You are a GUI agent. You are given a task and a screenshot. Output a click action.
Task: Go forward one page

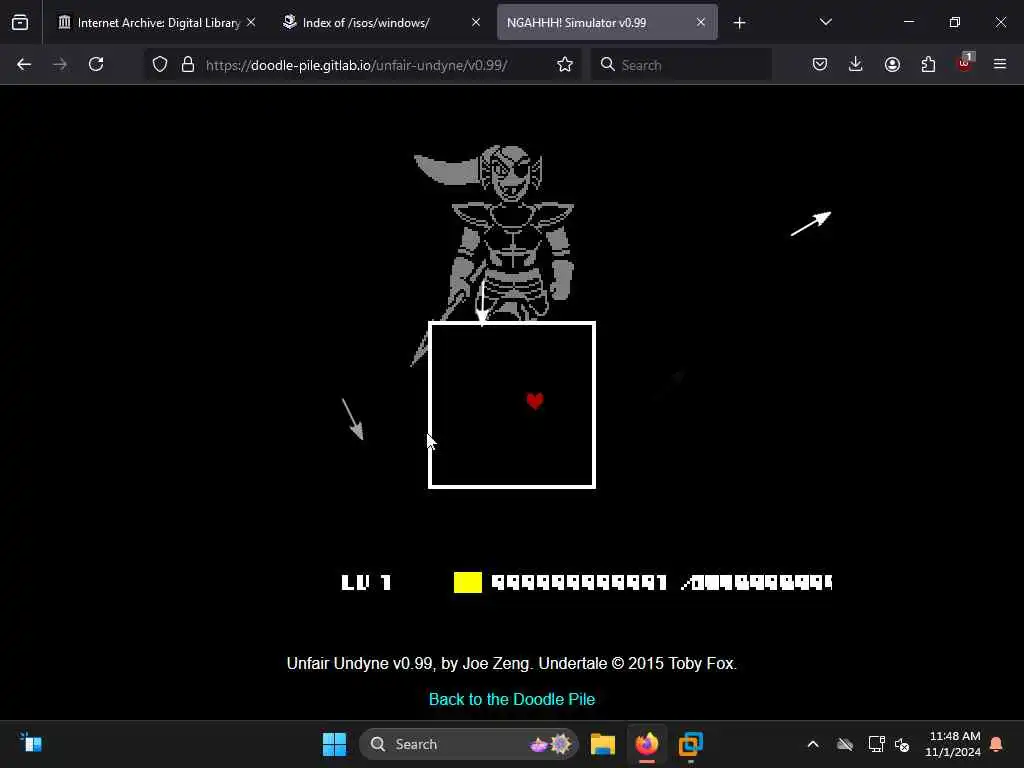(x=60, y=65)
